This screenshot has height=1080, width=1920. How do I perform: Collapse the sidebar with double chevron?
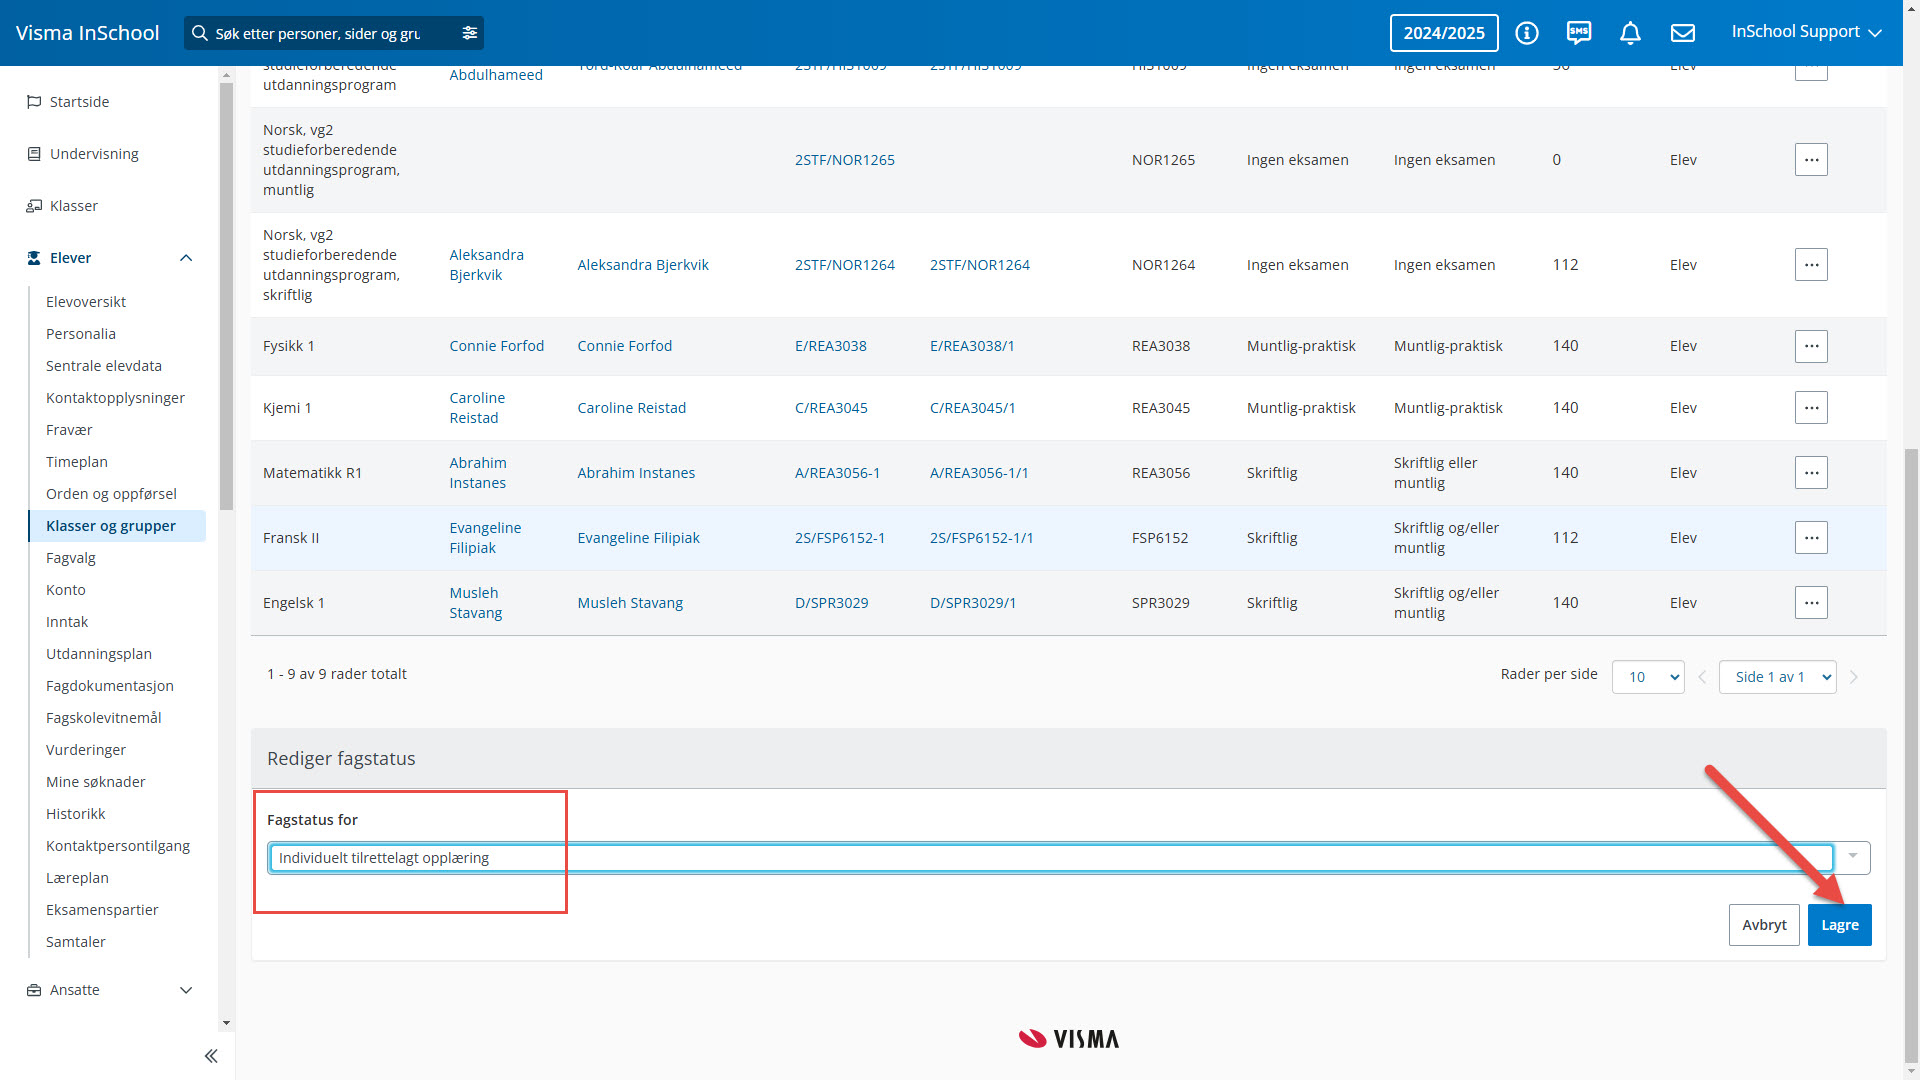tap(211, 1056)
